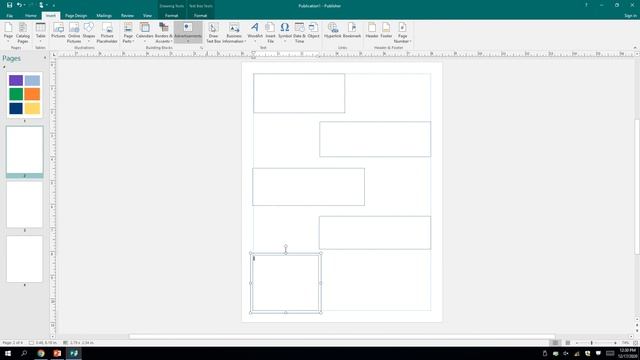Screen dimensions: 640x360
Task: Open the Calendars gallery
Action: pos(144,33)
